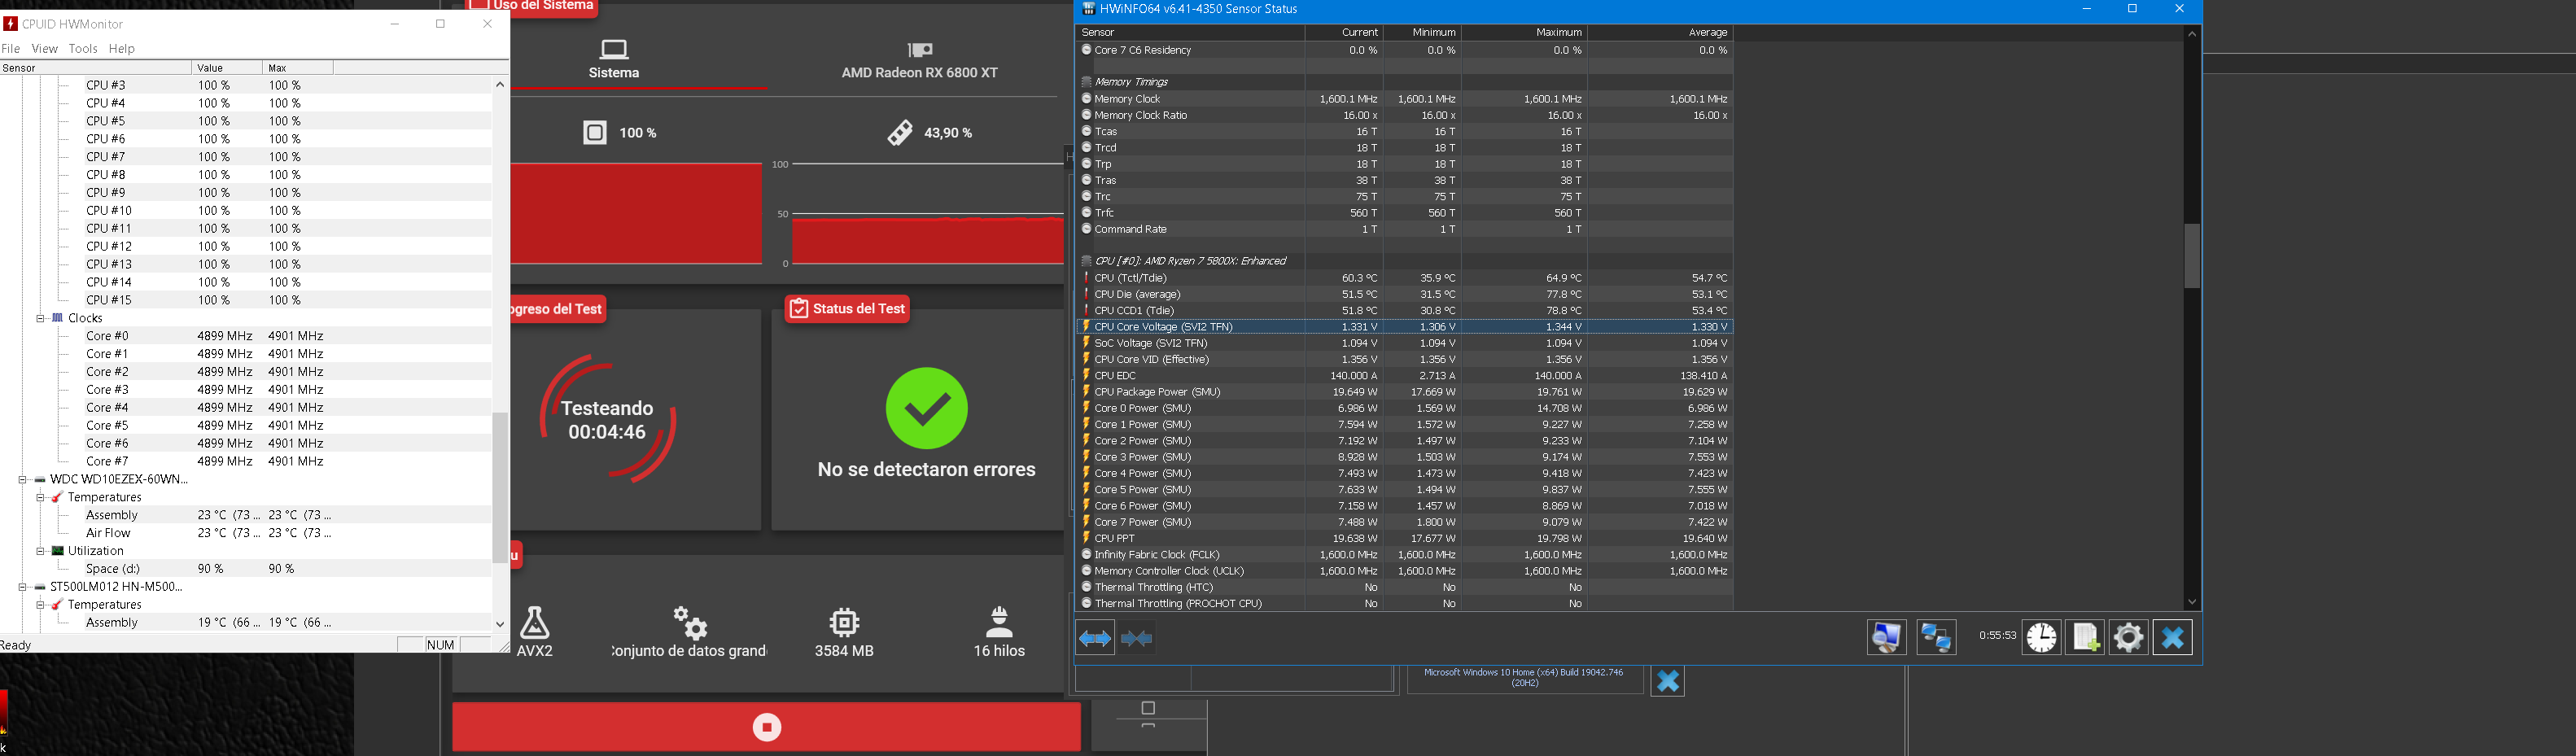This screenshot has width=2576, height=756.
Task: Collapse Temperatures under WDC drive
Action: (41, 497)
